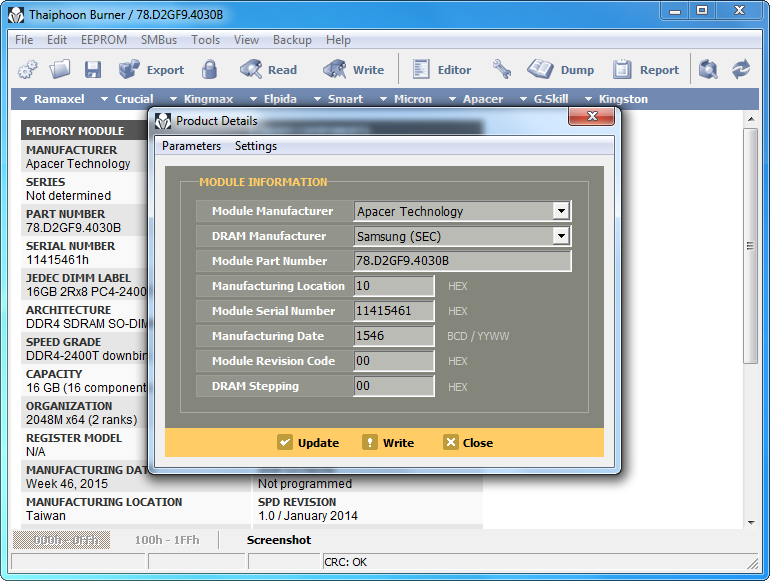Click the Module Part Number field
This screenshot has height=581, width=770.
pyautogui.click(x=462, y=261)
